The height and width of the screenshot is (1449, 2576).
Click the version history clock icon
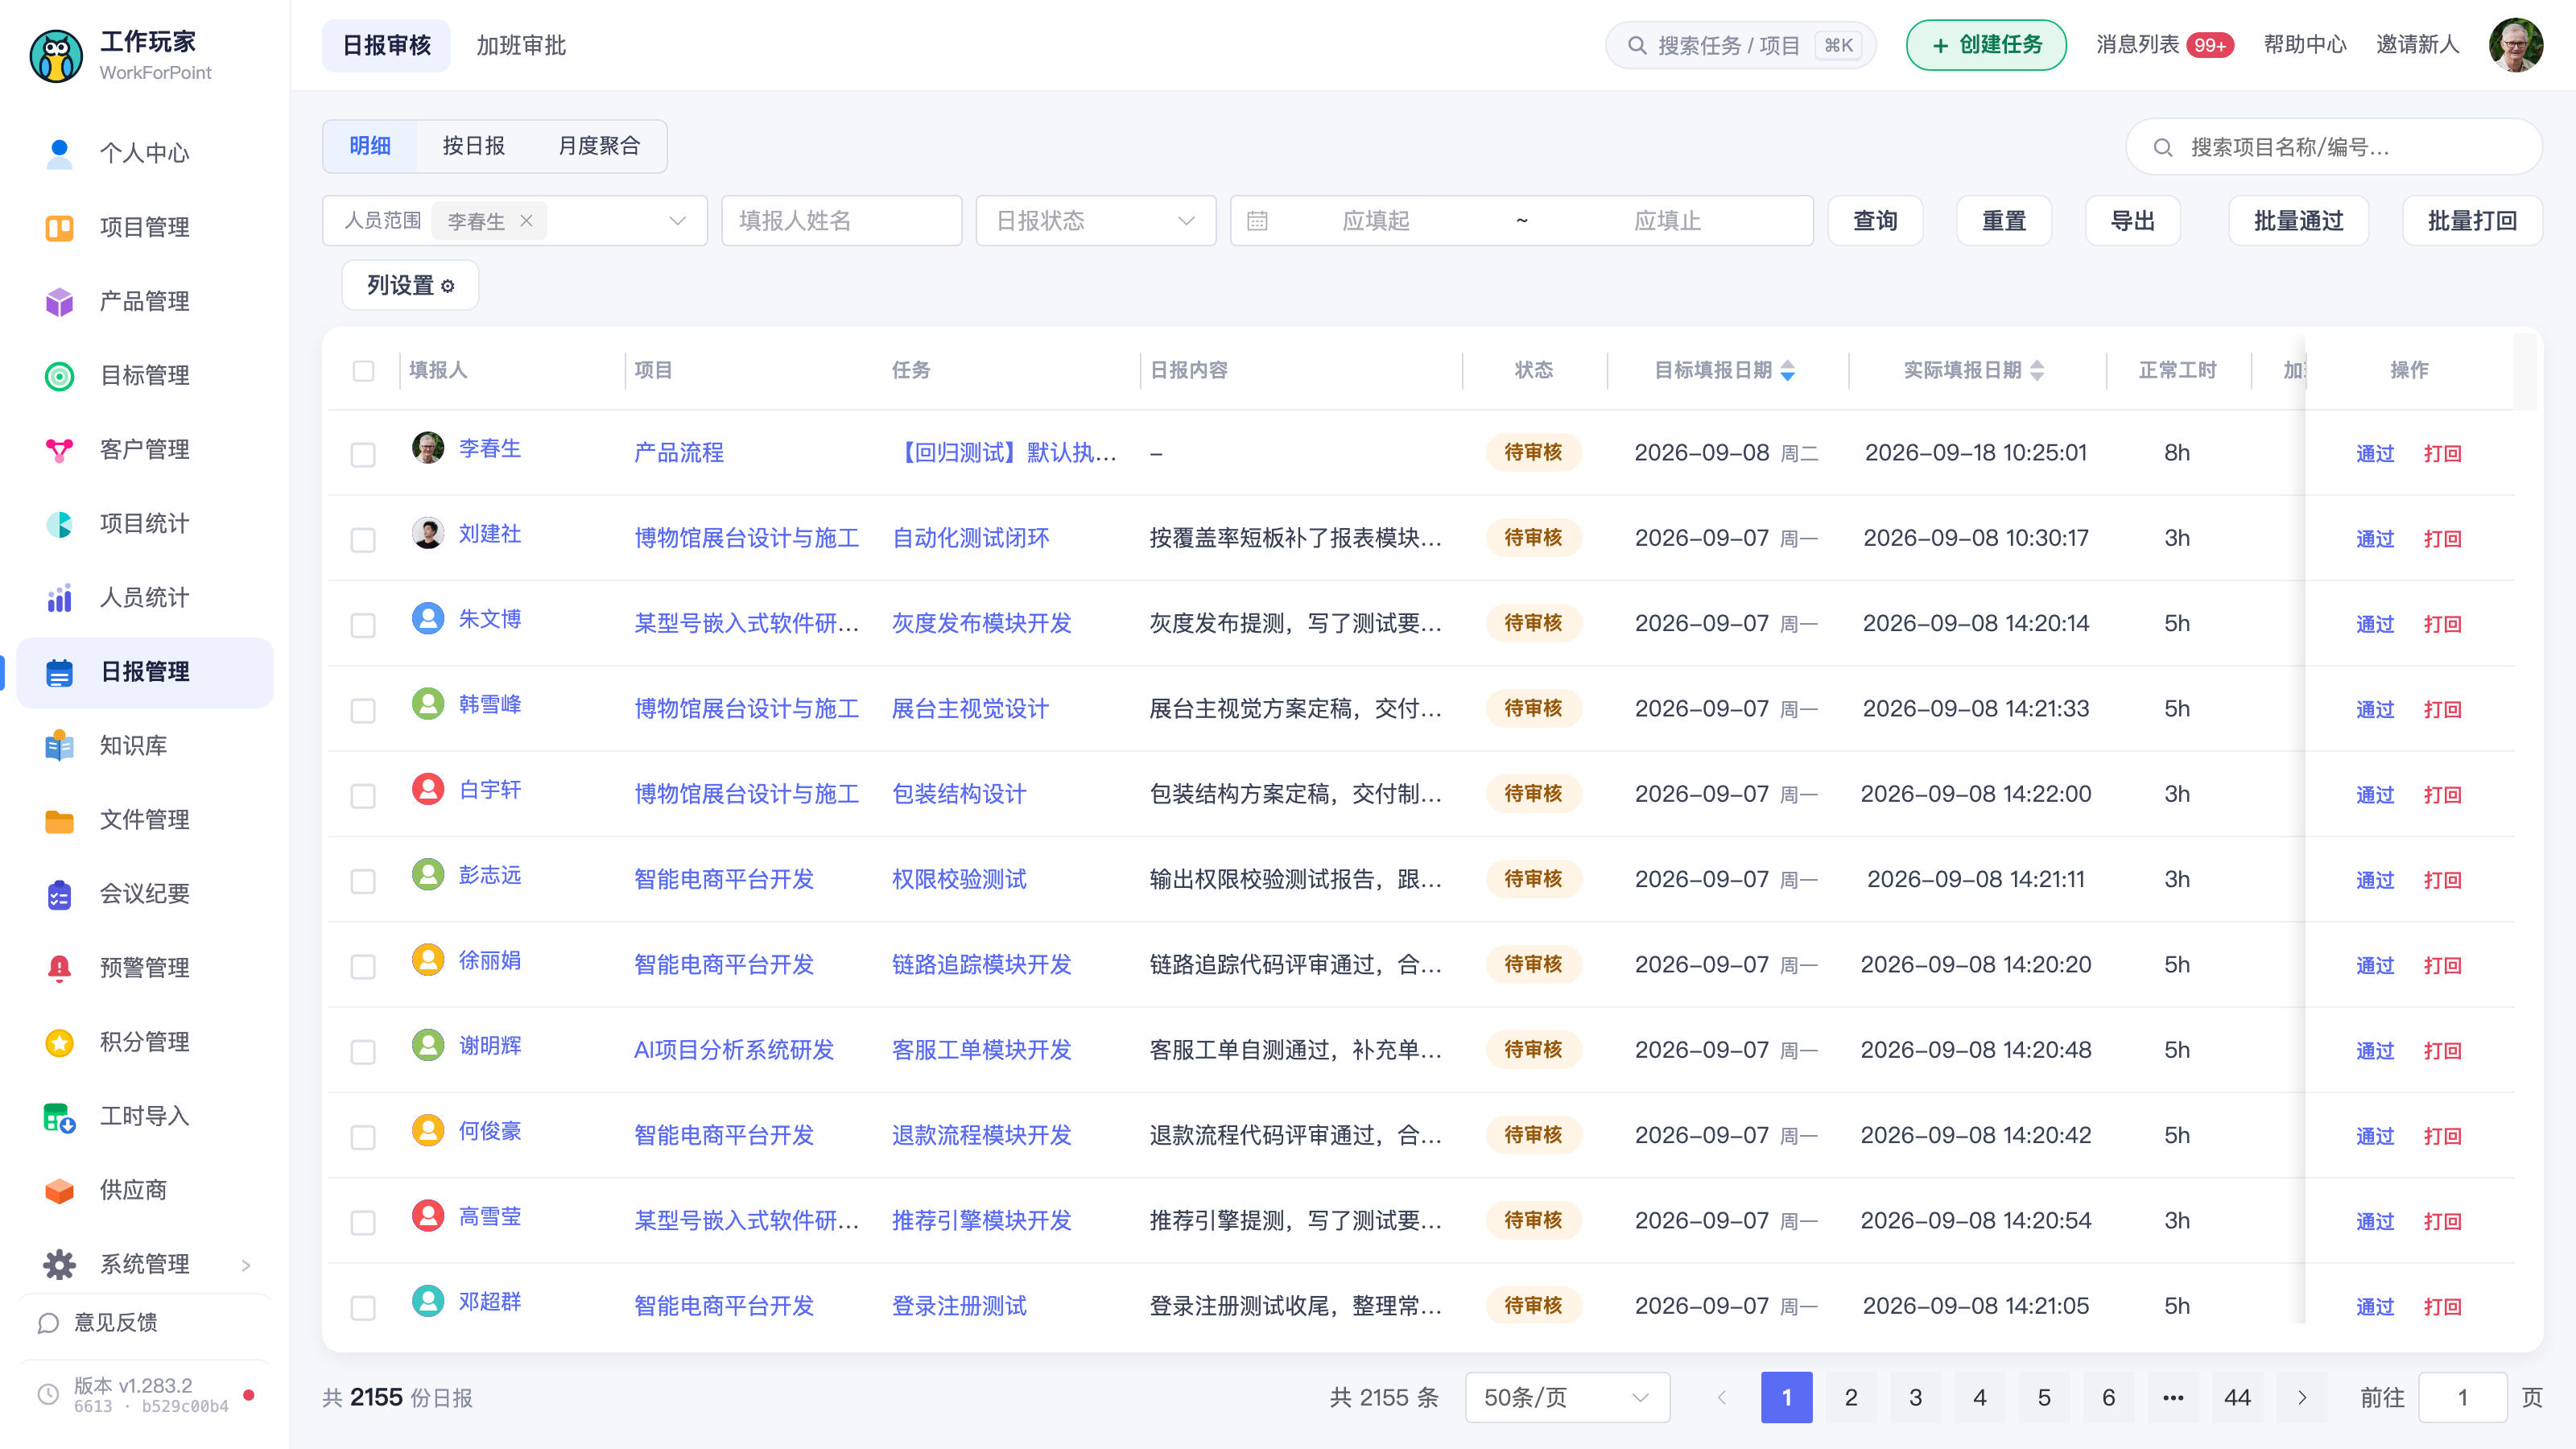click(x=48, y=1394)
